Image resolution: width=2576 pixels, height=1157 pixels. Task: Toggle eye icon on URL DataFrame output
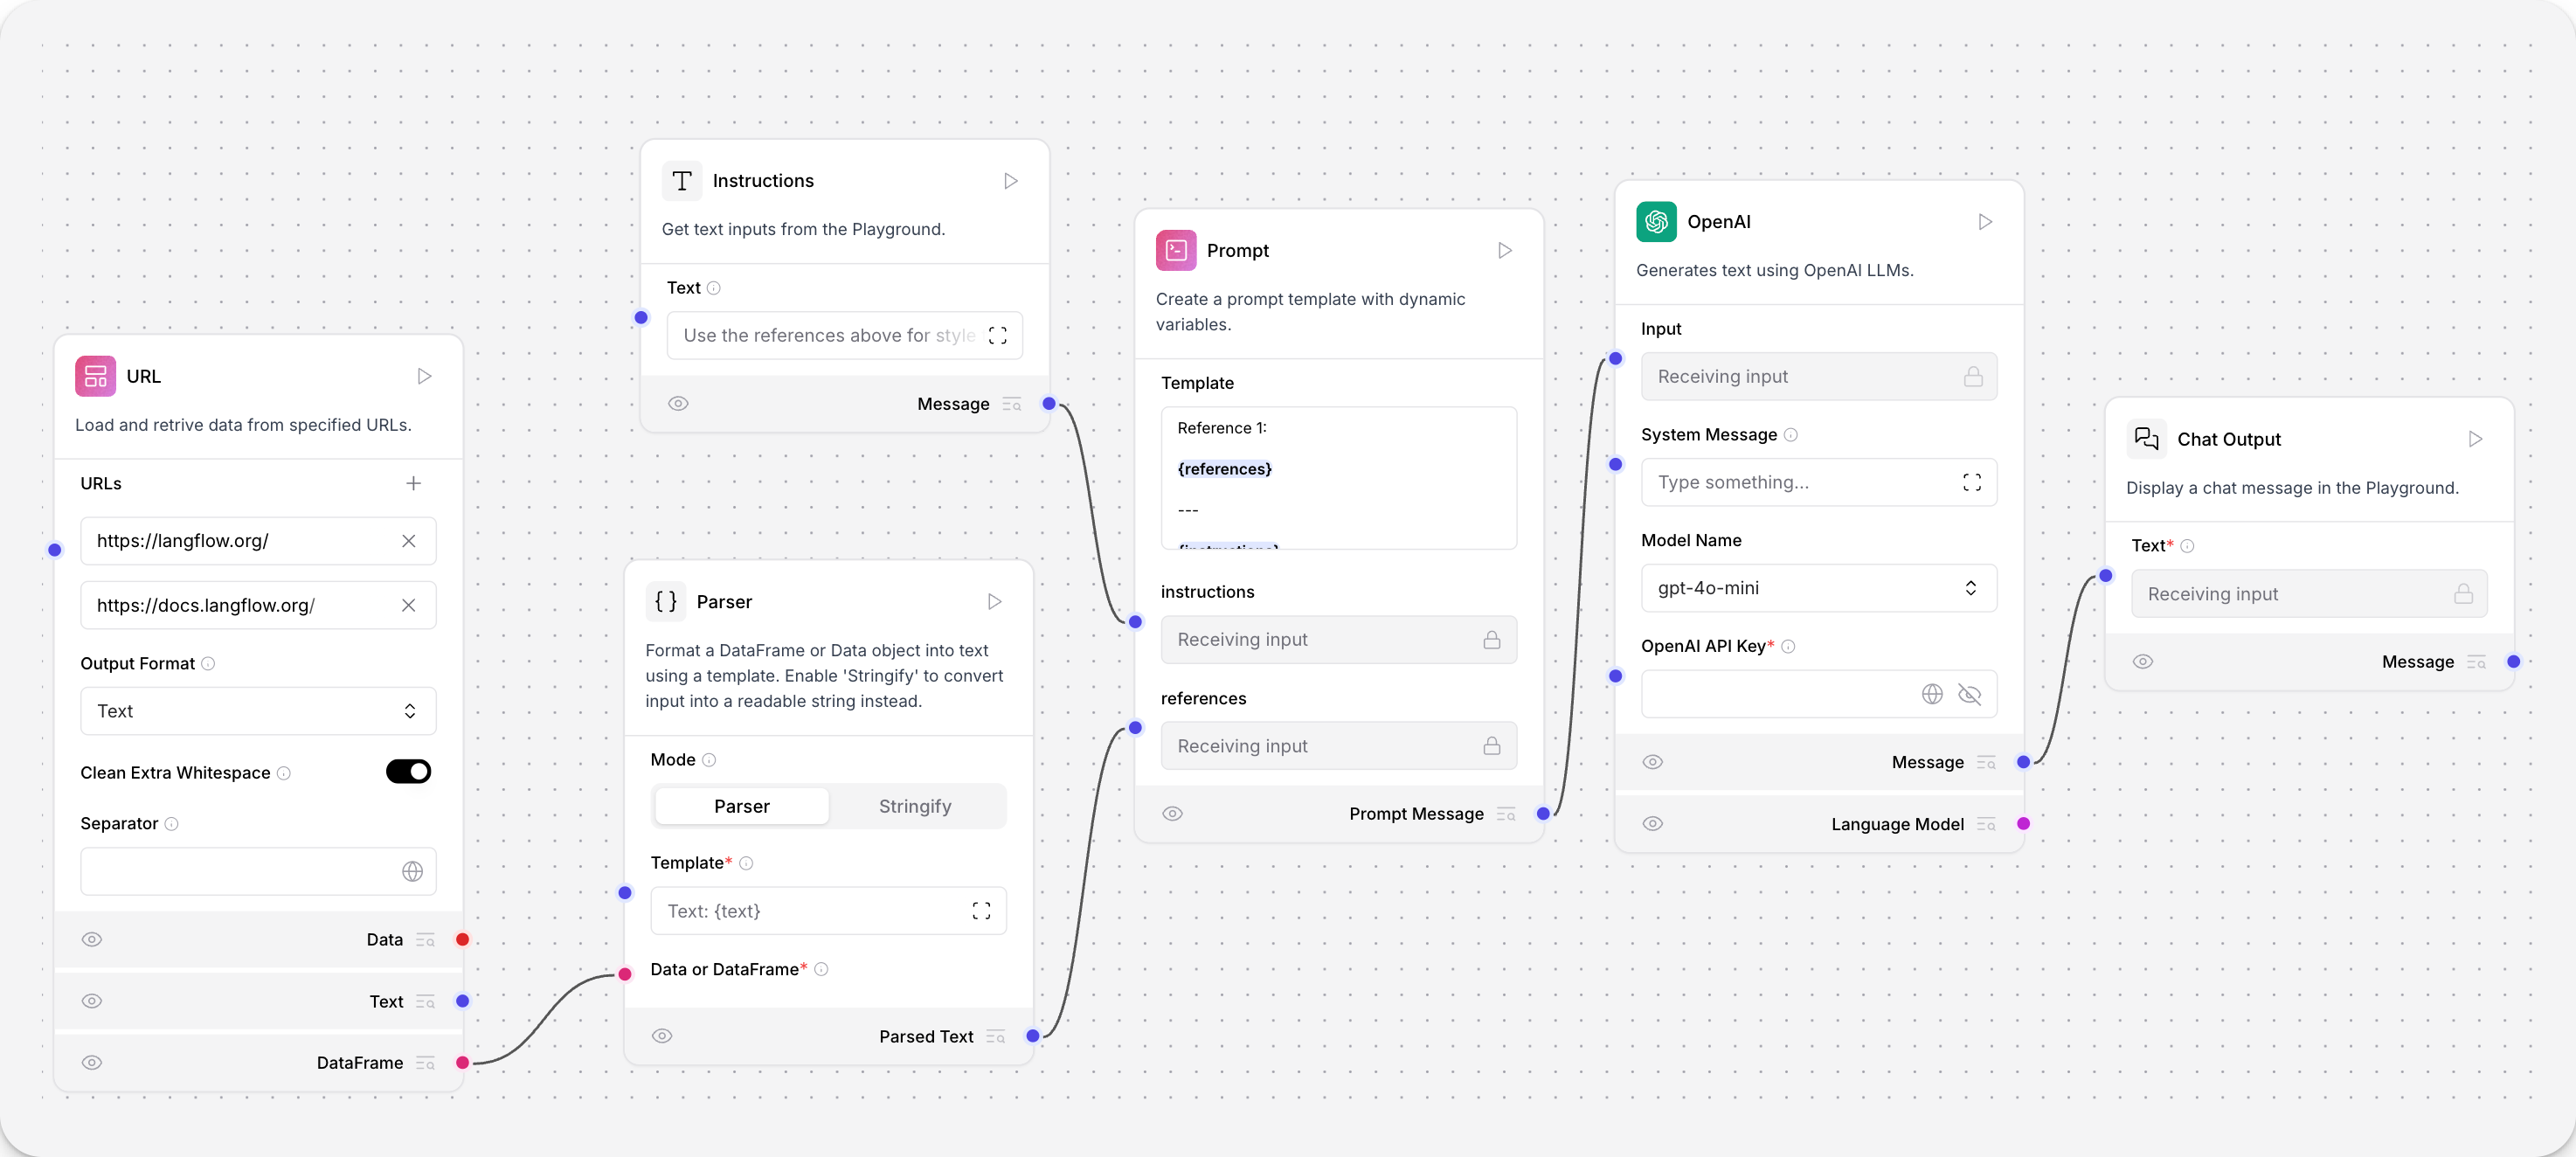coord(92,1063)
